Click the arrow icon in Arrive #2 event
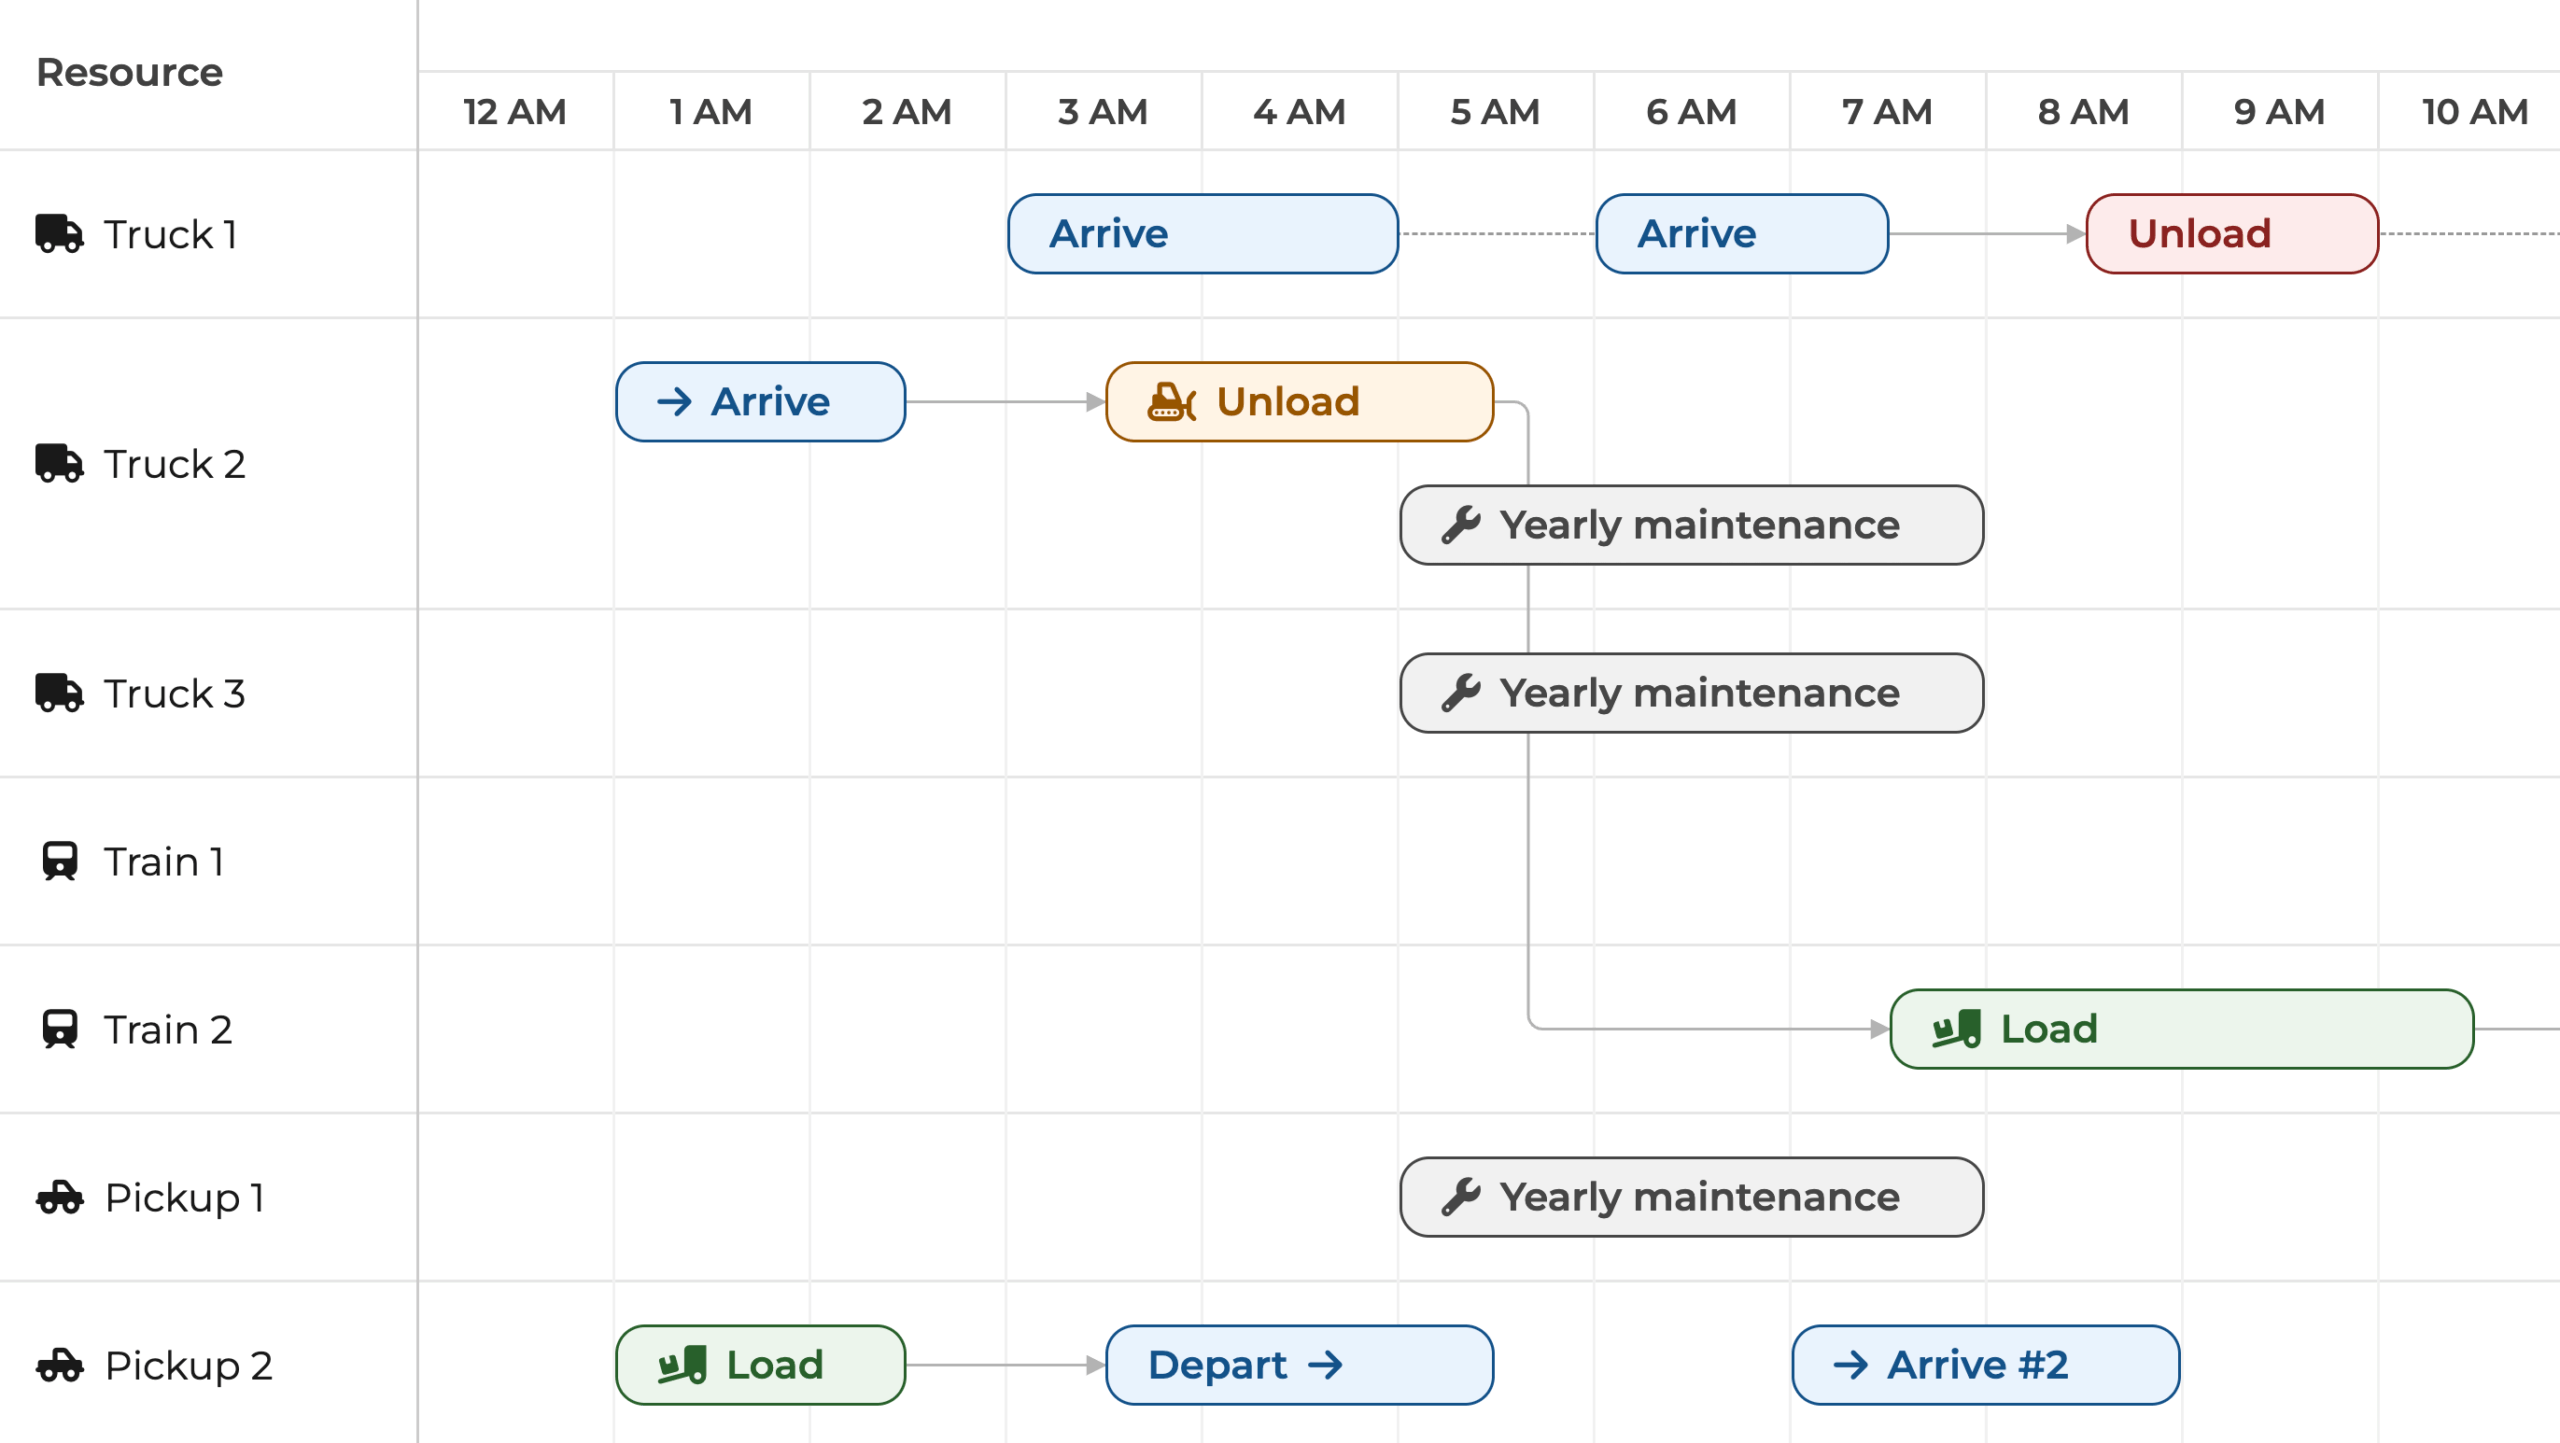Screen dimensions: 2560x1443 [x=1851, y=1365]
